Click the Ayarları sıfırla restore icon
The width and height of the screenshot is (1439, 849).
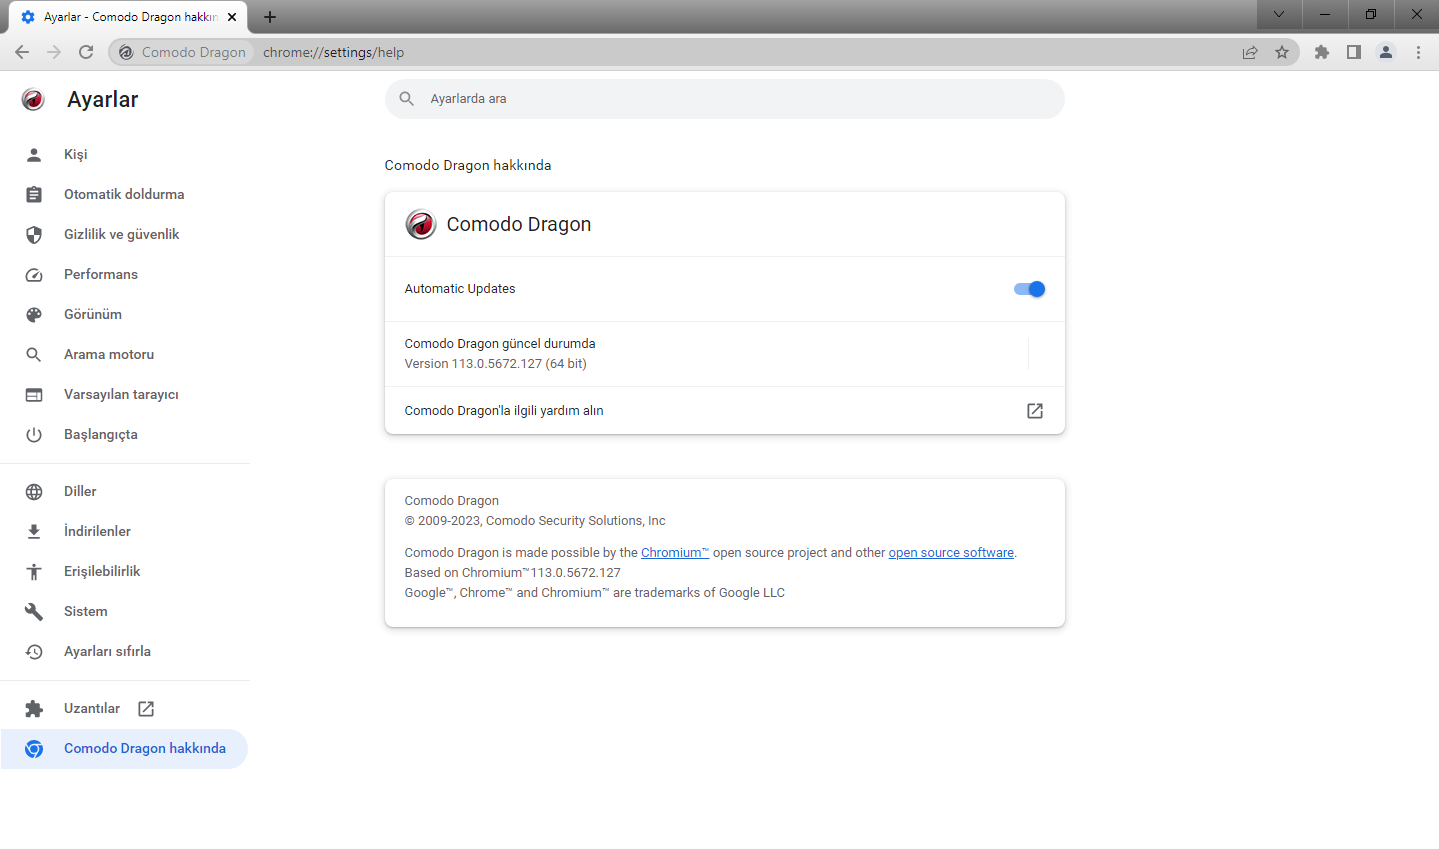[x=34, y=651]
